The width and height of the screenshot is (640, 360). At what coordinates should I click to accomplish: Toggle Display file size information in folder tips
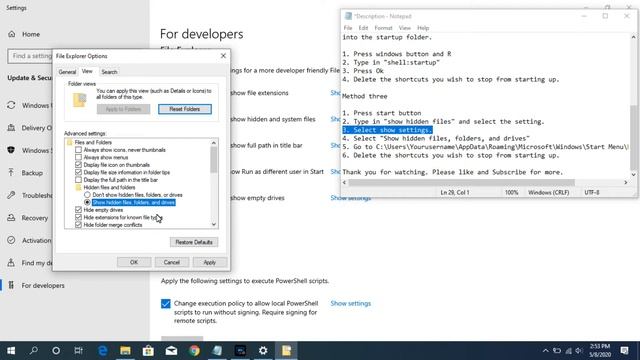tap(78, 172)
